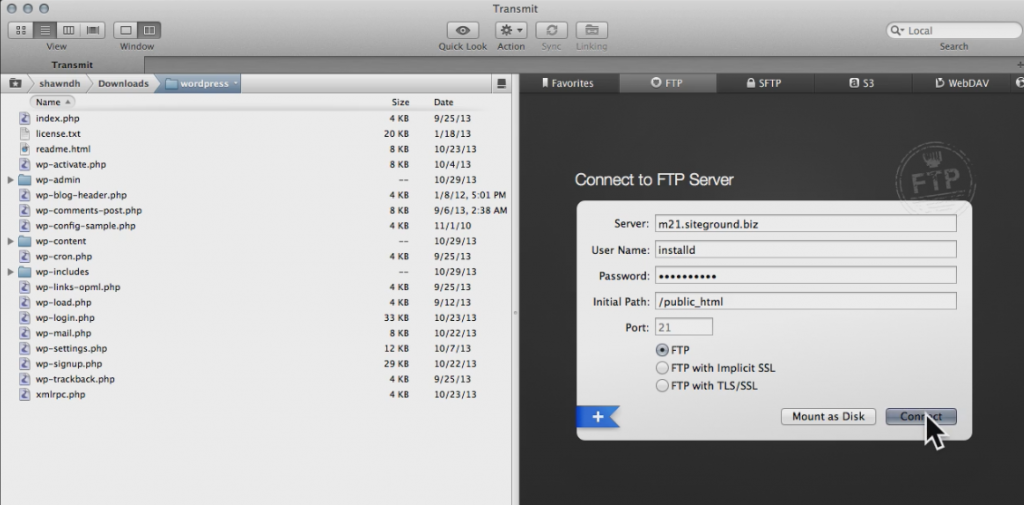Expand the wp-content folder
The height and width of the screenshot is (505, 1024).
point(10,241)
